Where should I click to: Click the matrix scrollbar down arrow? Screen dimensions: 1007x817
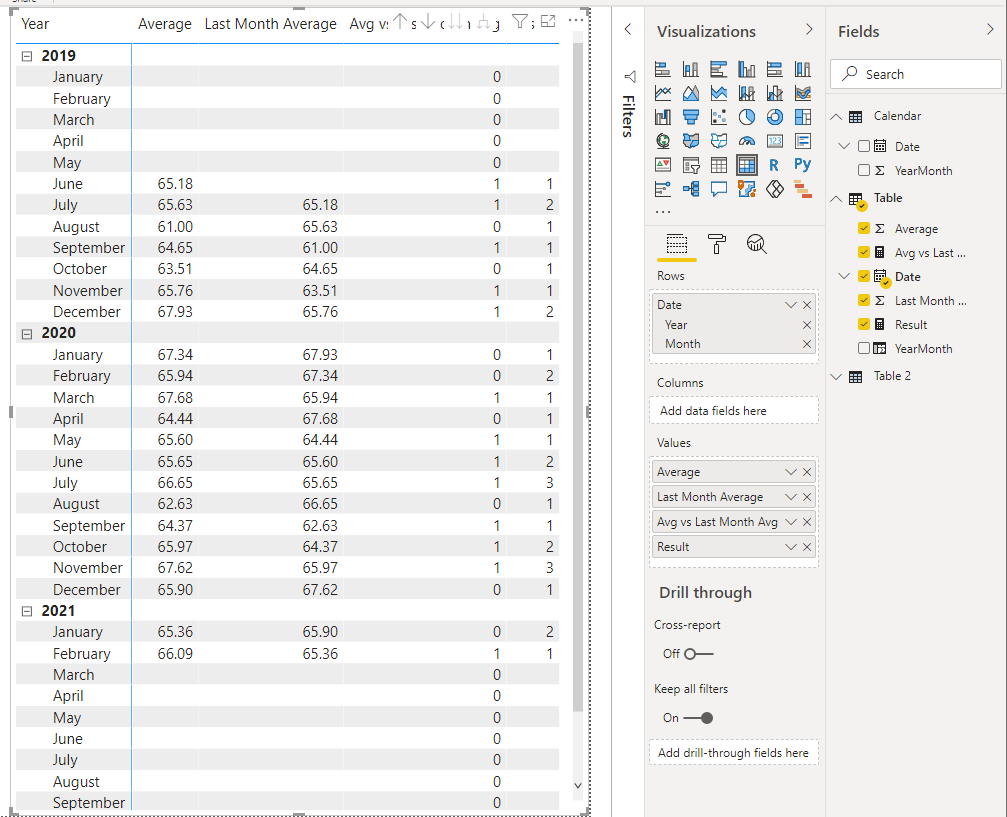click(x=577, y=785)
